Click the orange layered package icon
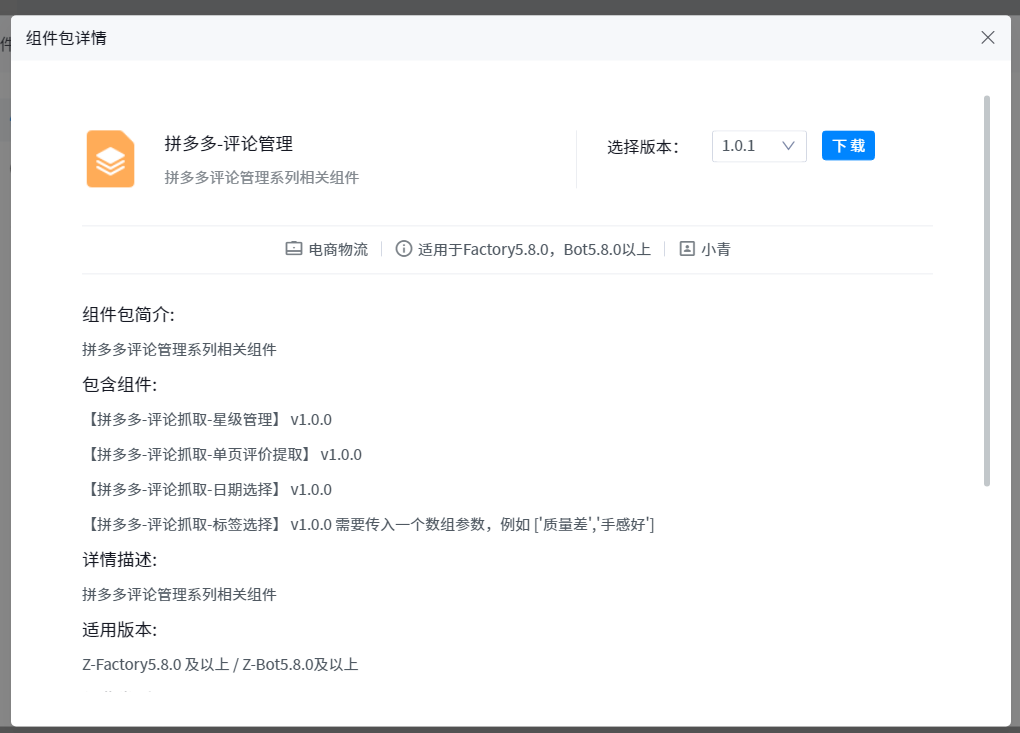The height and width of the screenshot is (733, 1020). pyautogui.click(x=110, y=159)
